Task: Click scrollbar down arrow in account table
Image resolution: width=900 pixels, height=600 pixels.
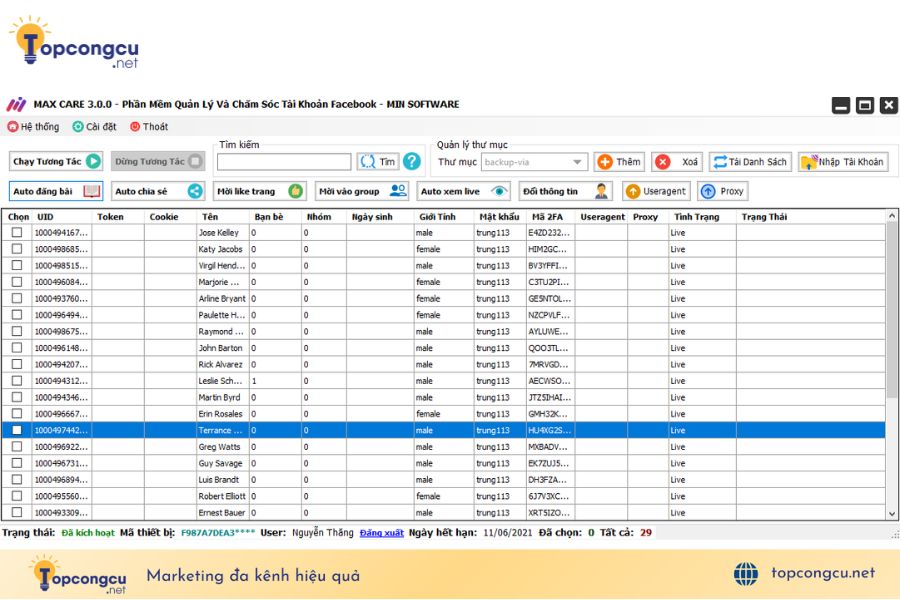Action: 891,514
